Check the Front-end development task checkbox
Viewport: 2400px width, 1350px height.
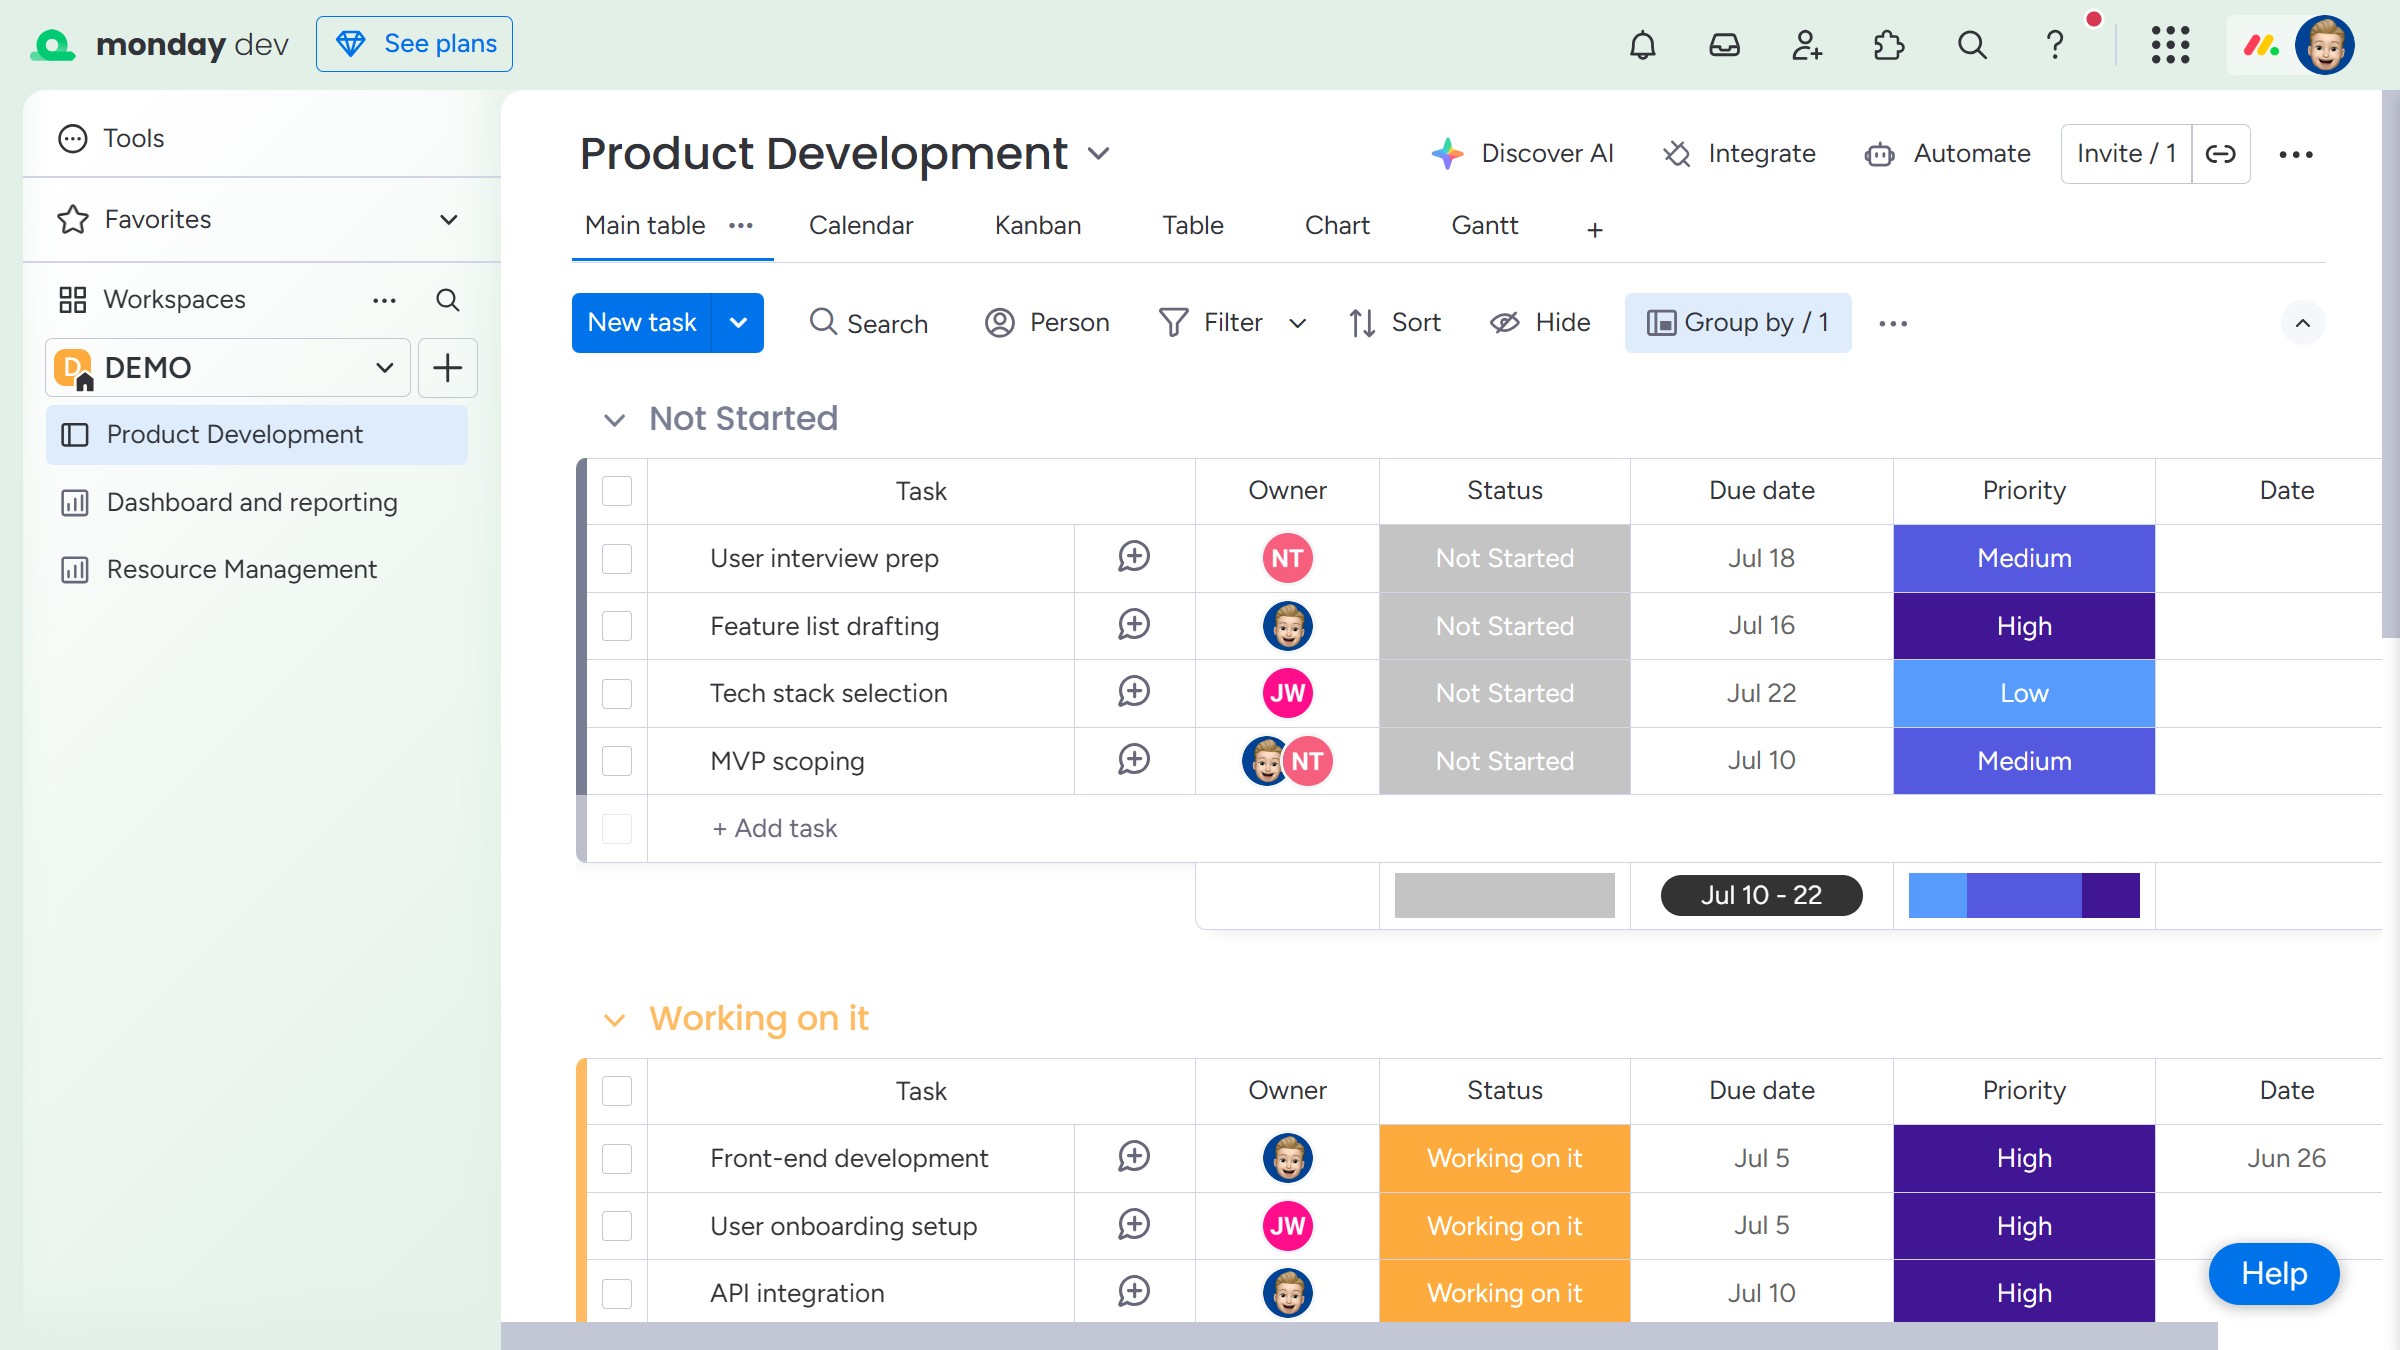pos(617,1158)
